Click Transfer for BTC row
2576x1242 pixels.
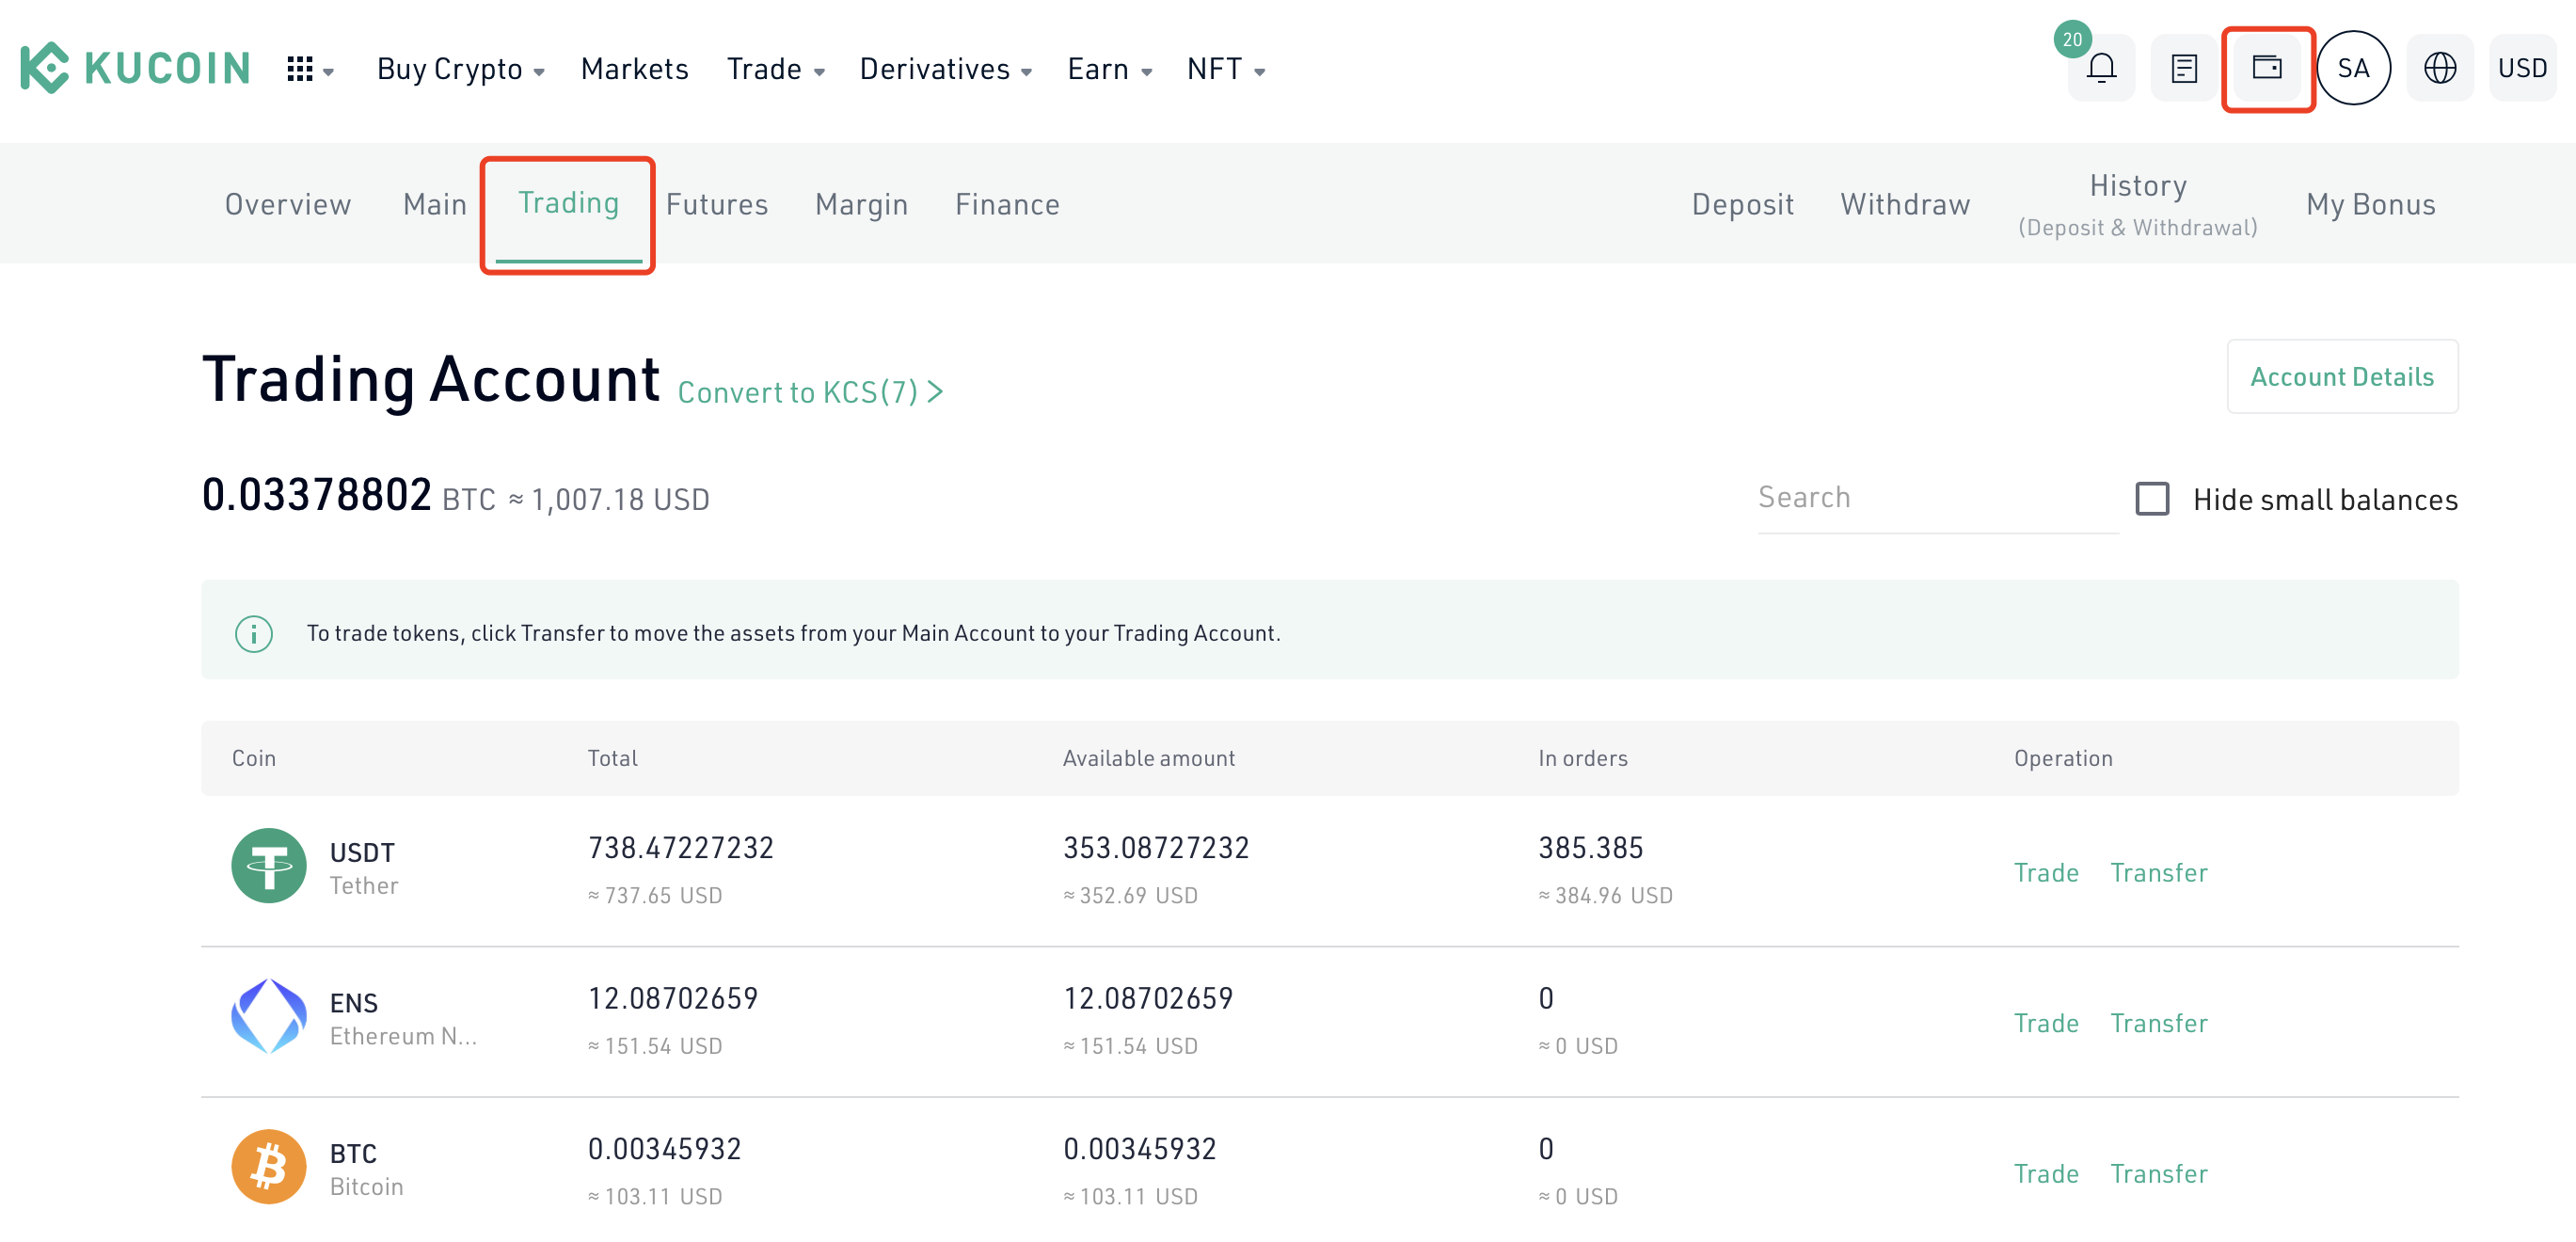click(2159, 1173)
